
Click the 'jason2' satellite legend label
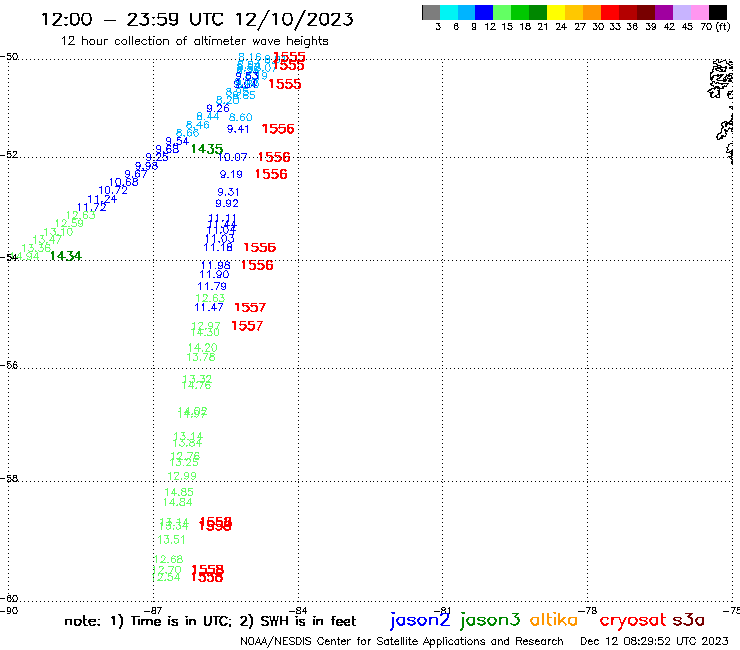(420, 620)
